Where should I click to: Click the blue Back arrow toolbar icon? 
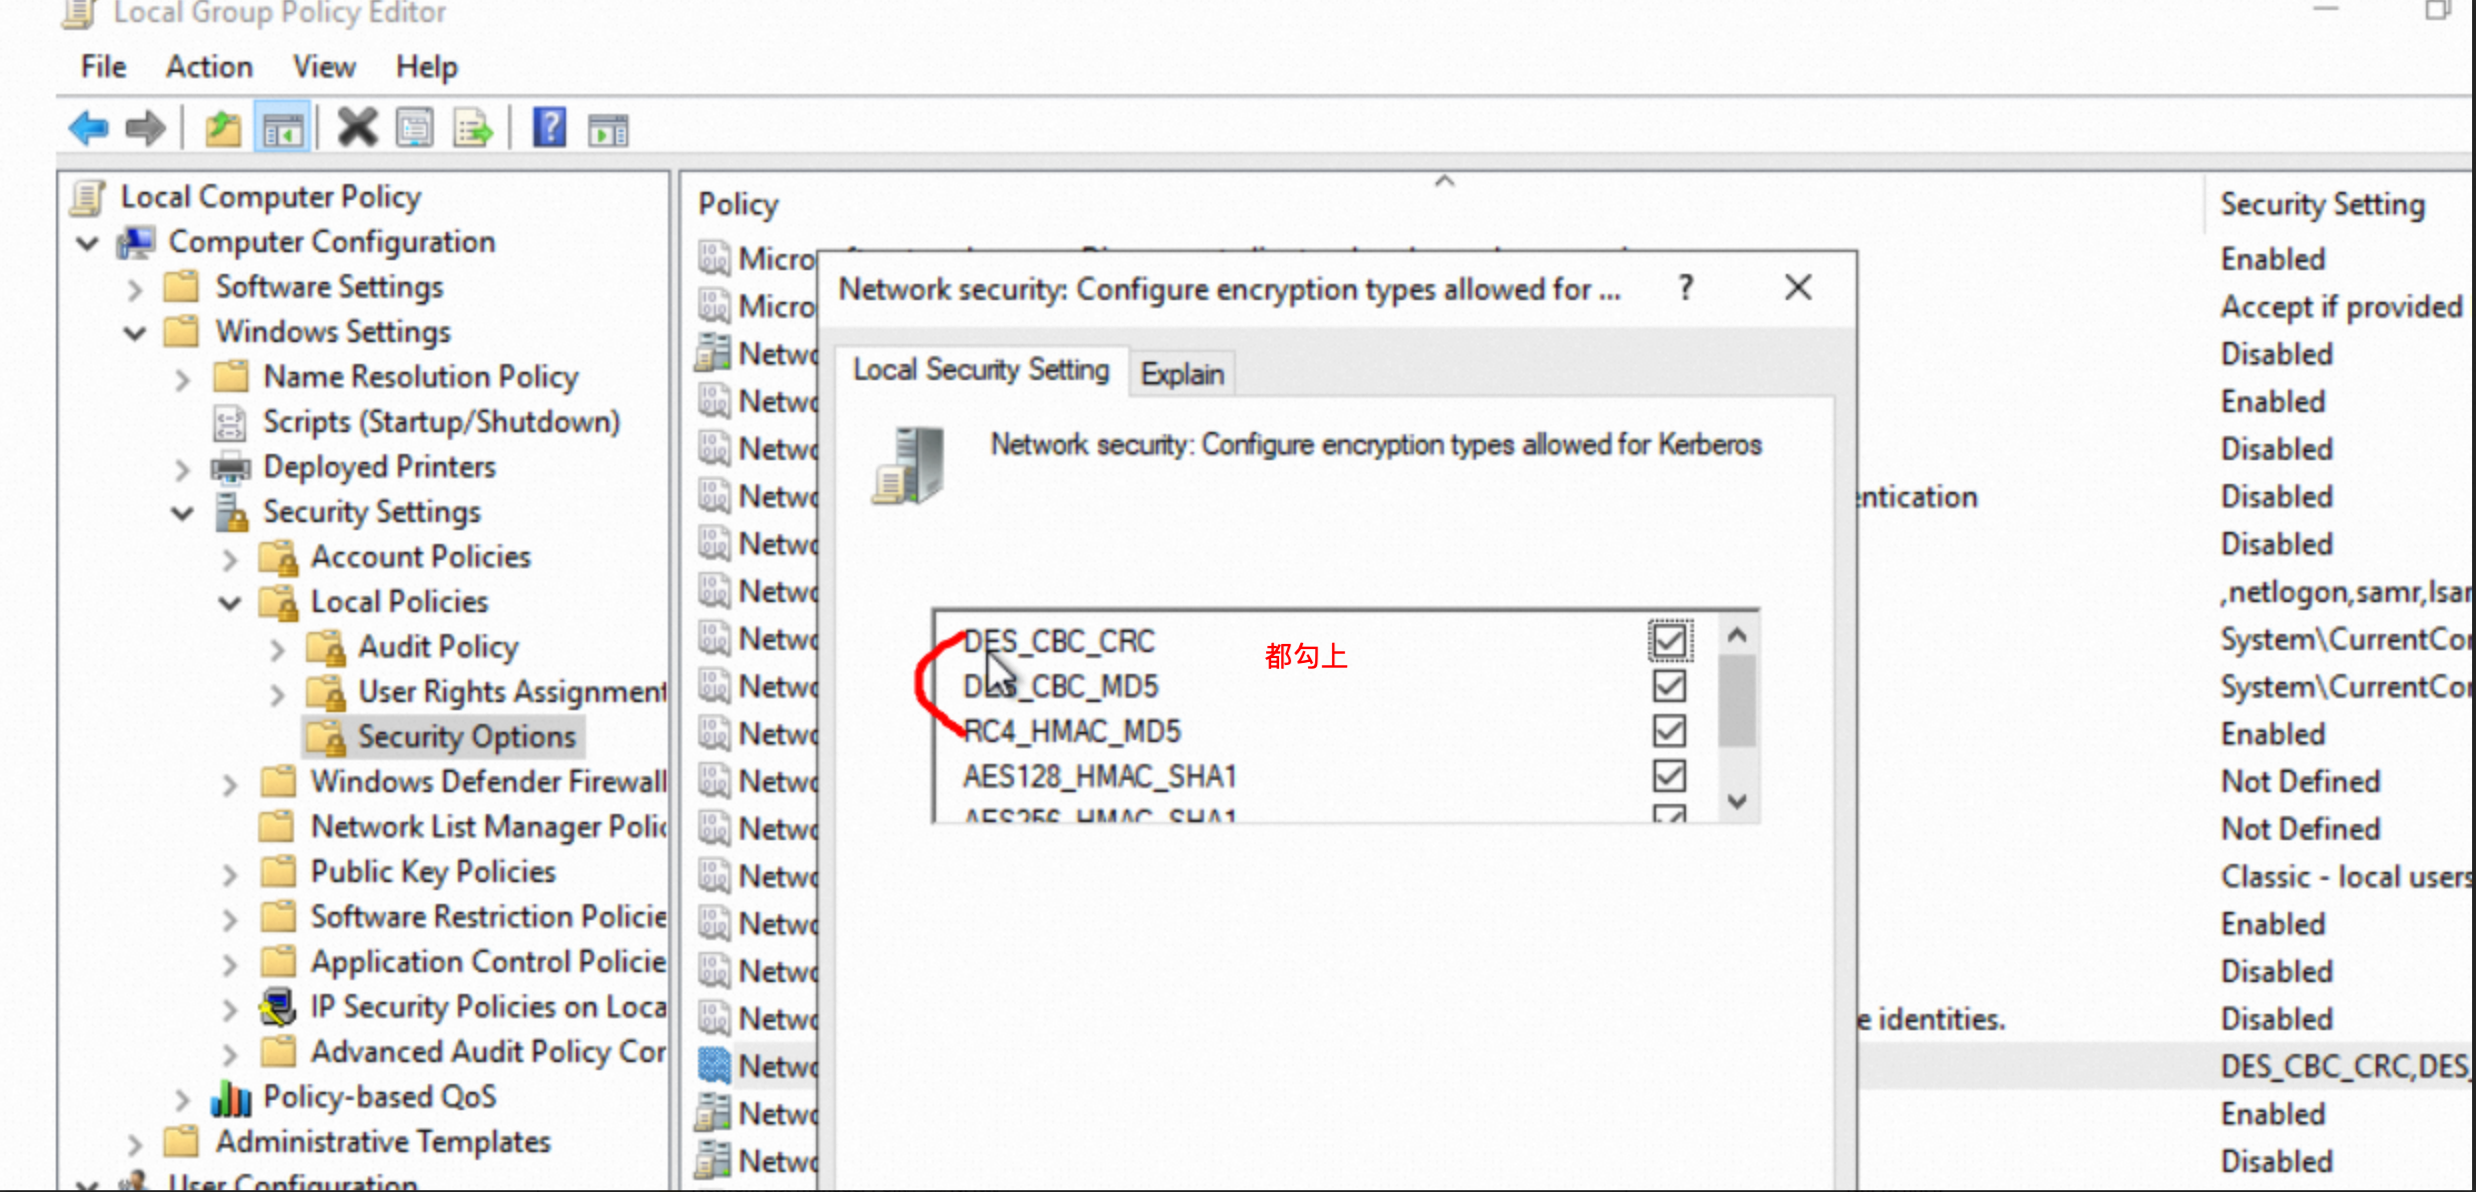point(88,128)
